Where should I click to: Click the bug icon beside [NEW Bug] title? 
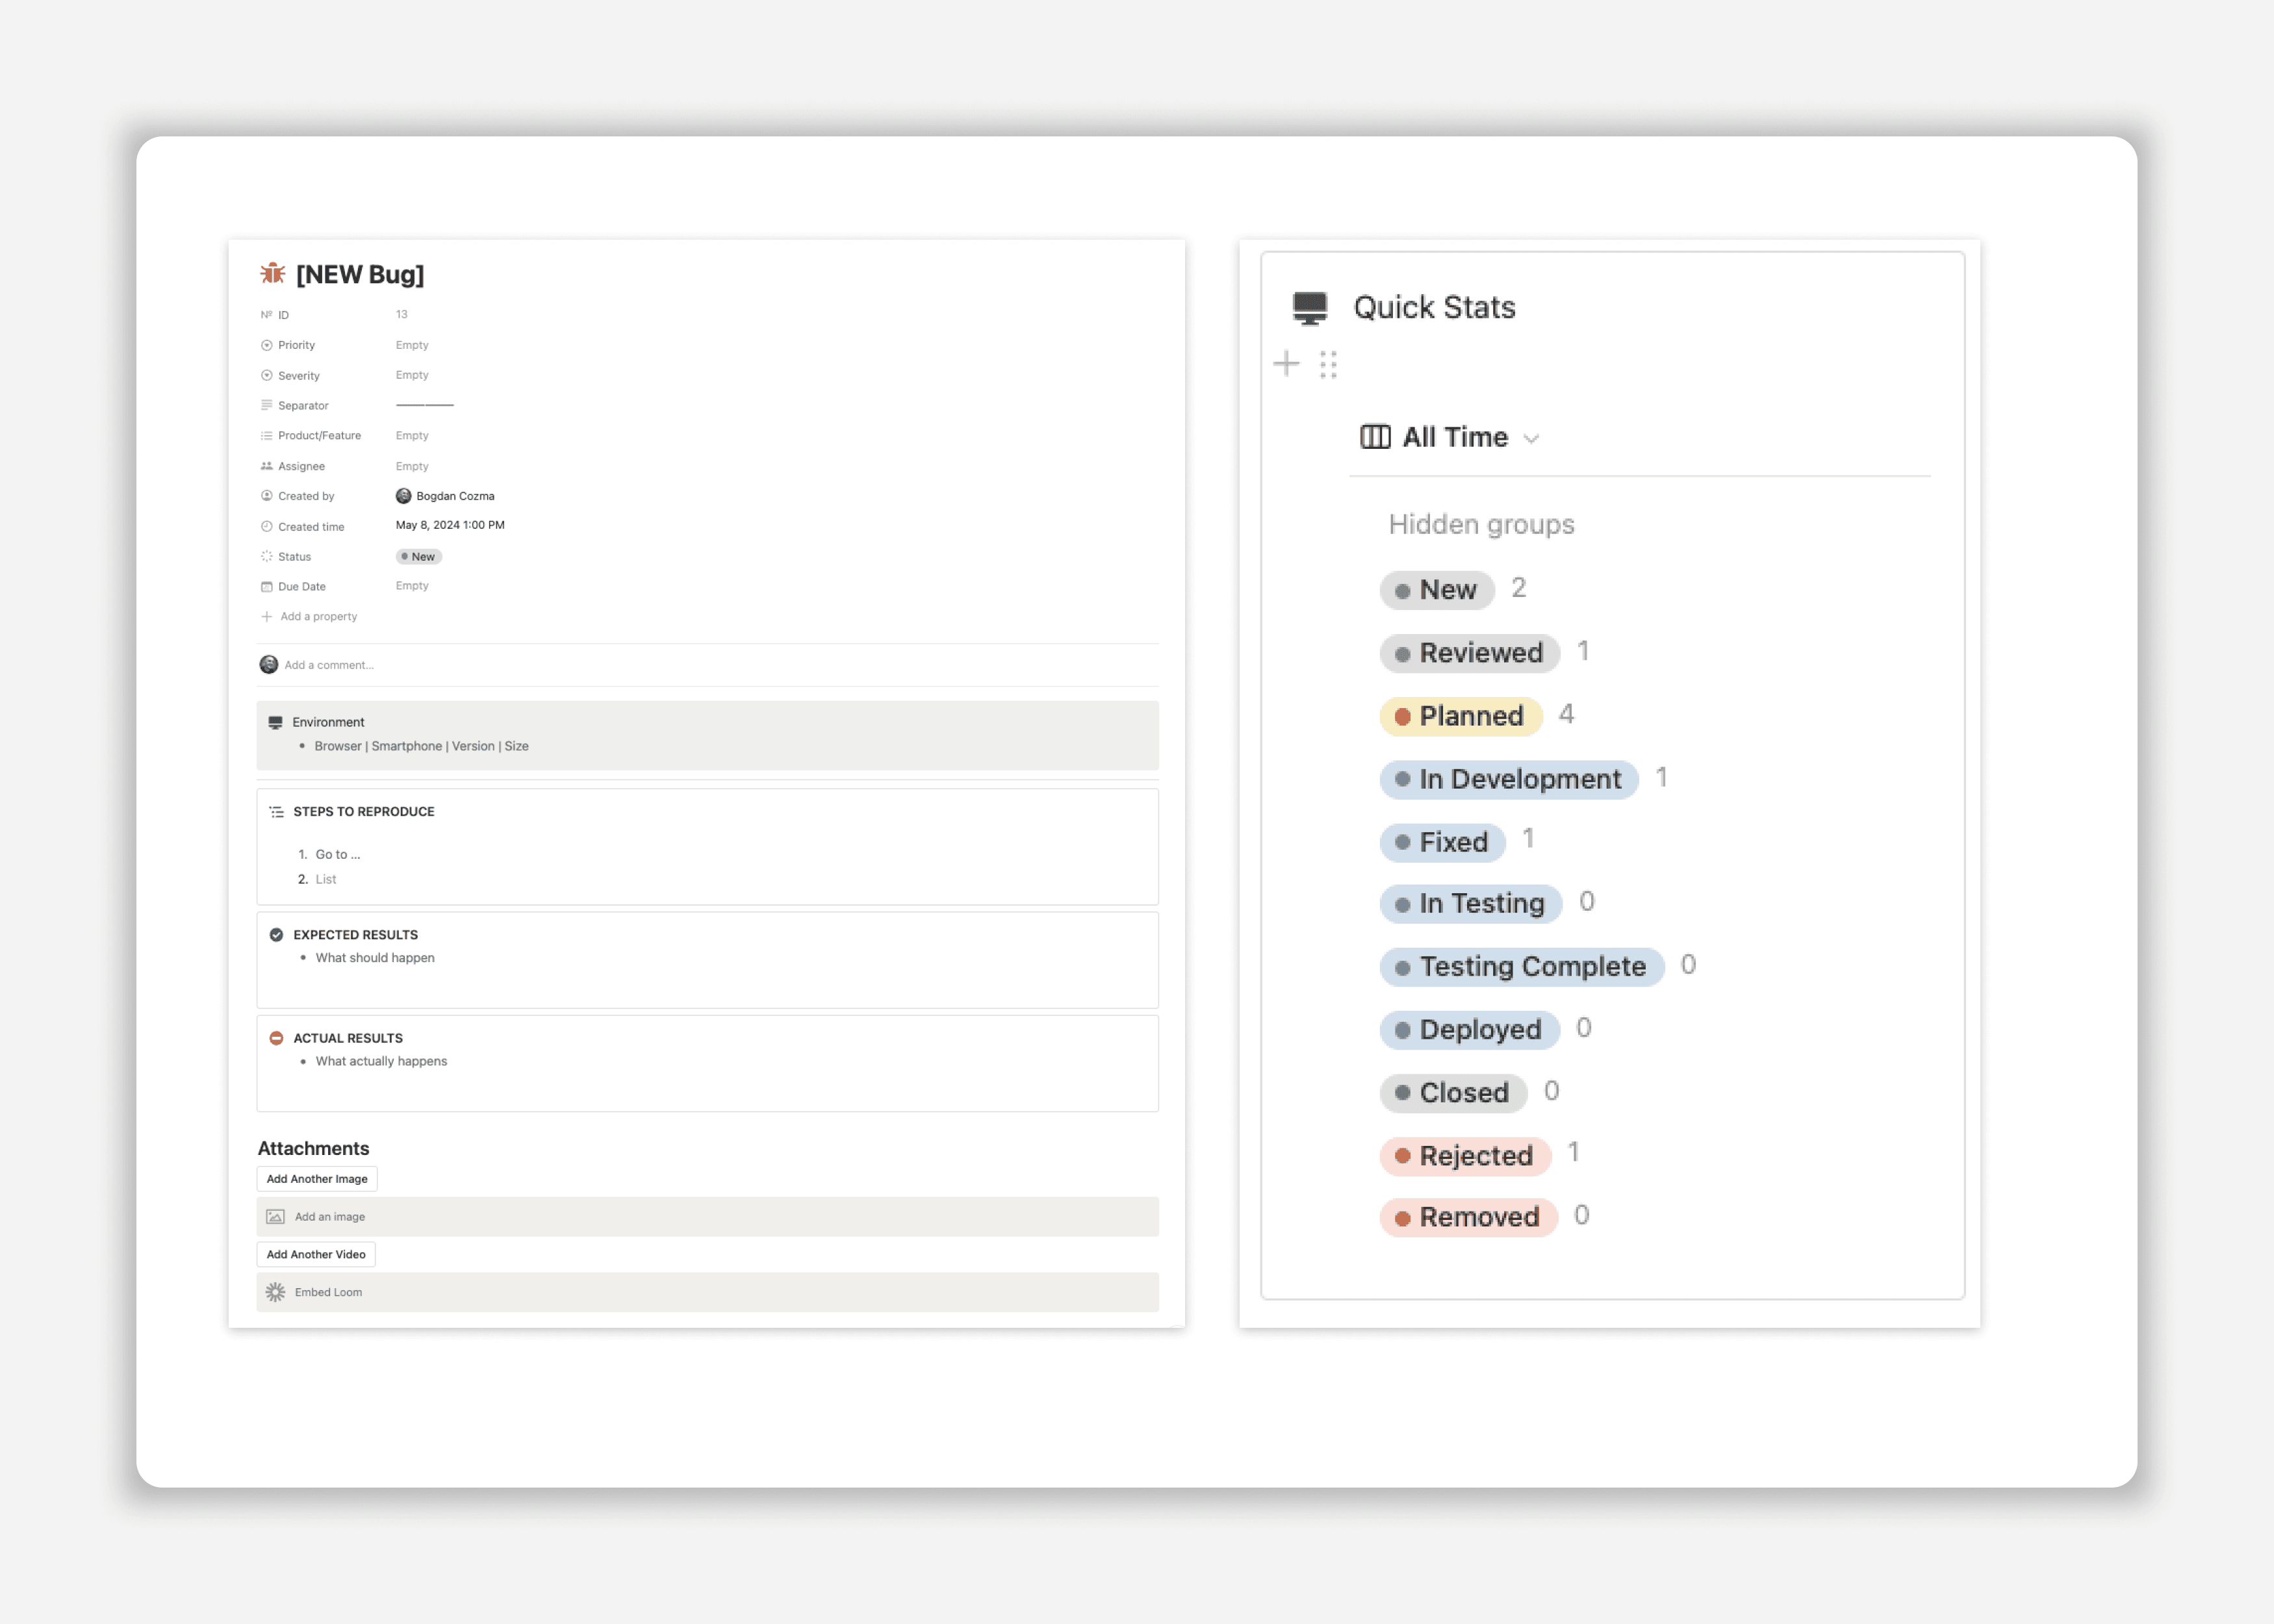coord(272,272)
